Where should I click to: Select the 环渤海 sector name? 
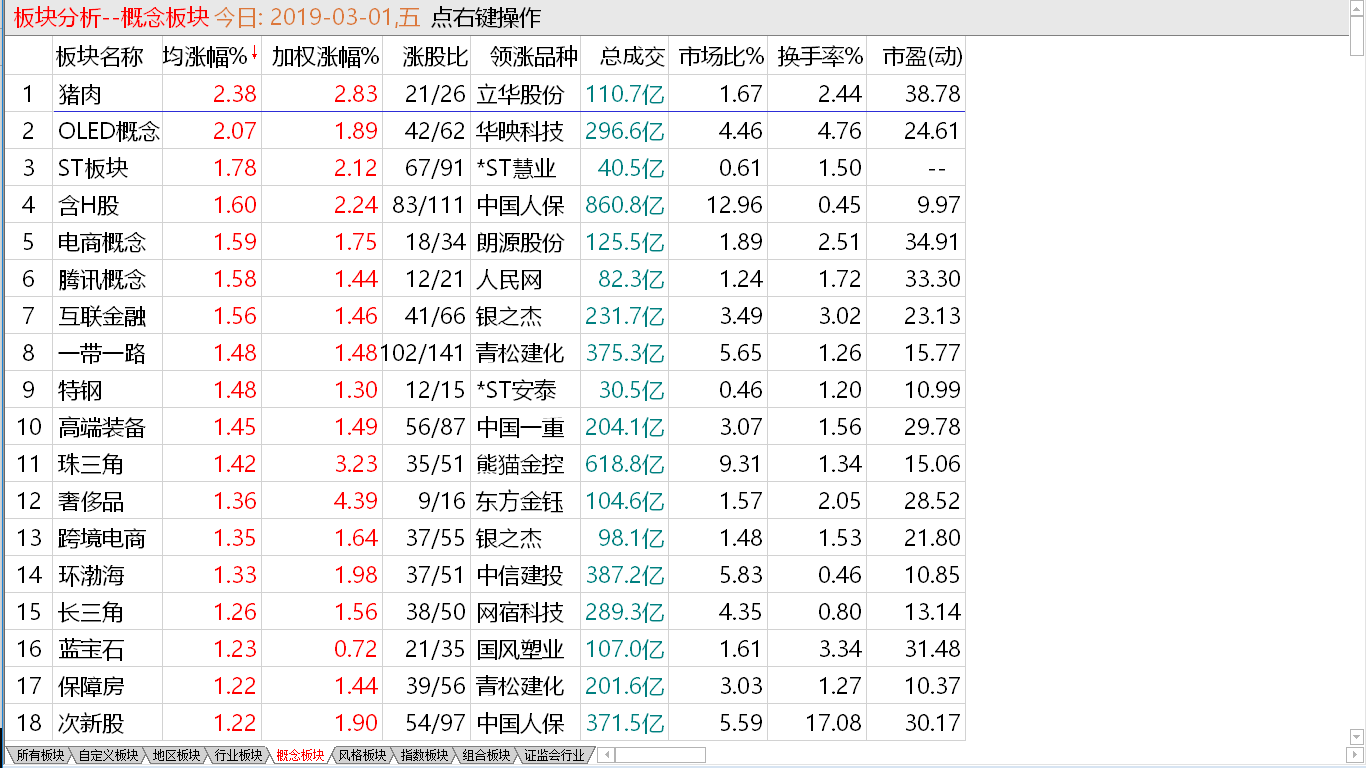pyautogui.click(x=91, y=575)
